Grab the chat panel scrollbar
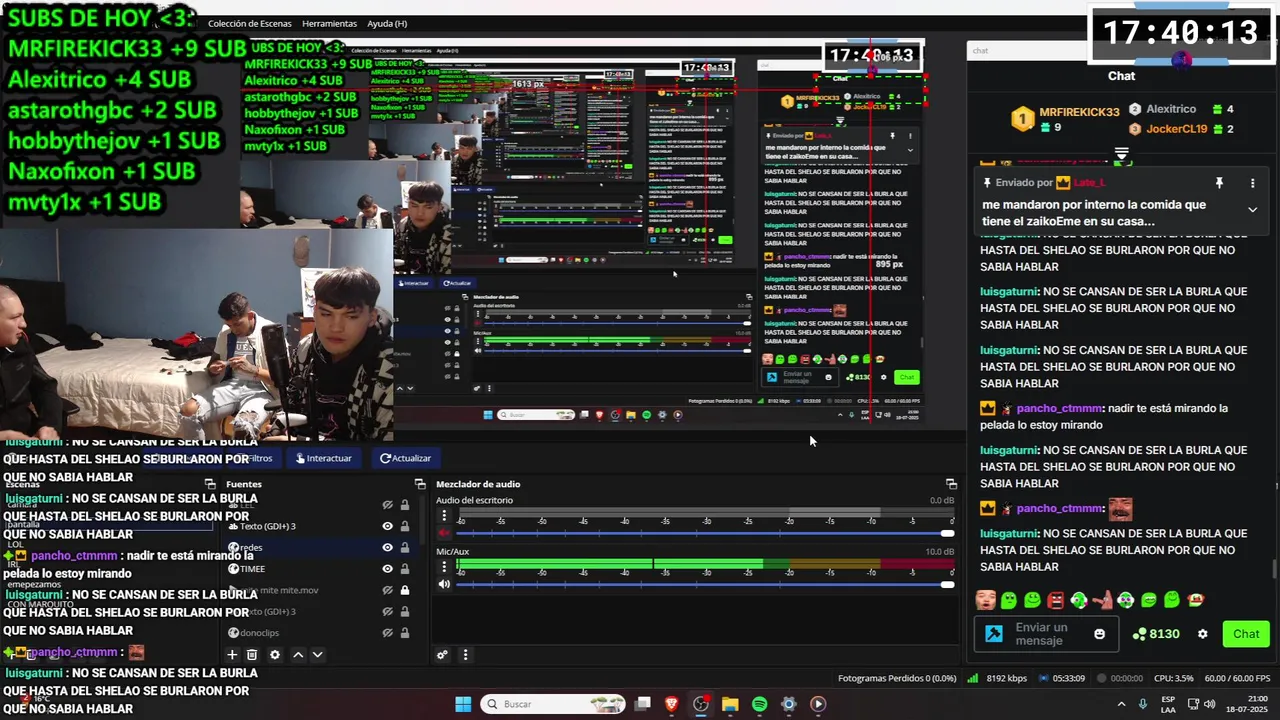Screen dimensions: 1280x720 click(1274, 570)
